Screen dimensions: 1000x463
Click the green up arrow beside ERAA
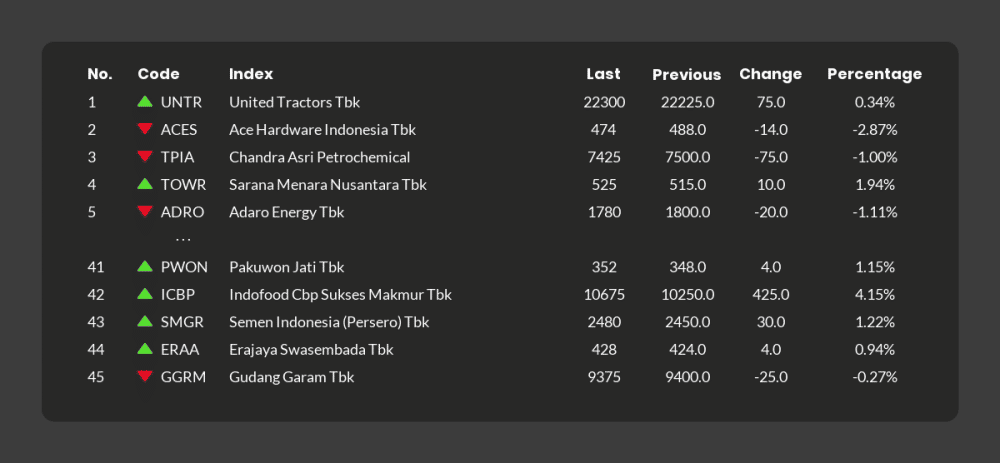[145, 348]
